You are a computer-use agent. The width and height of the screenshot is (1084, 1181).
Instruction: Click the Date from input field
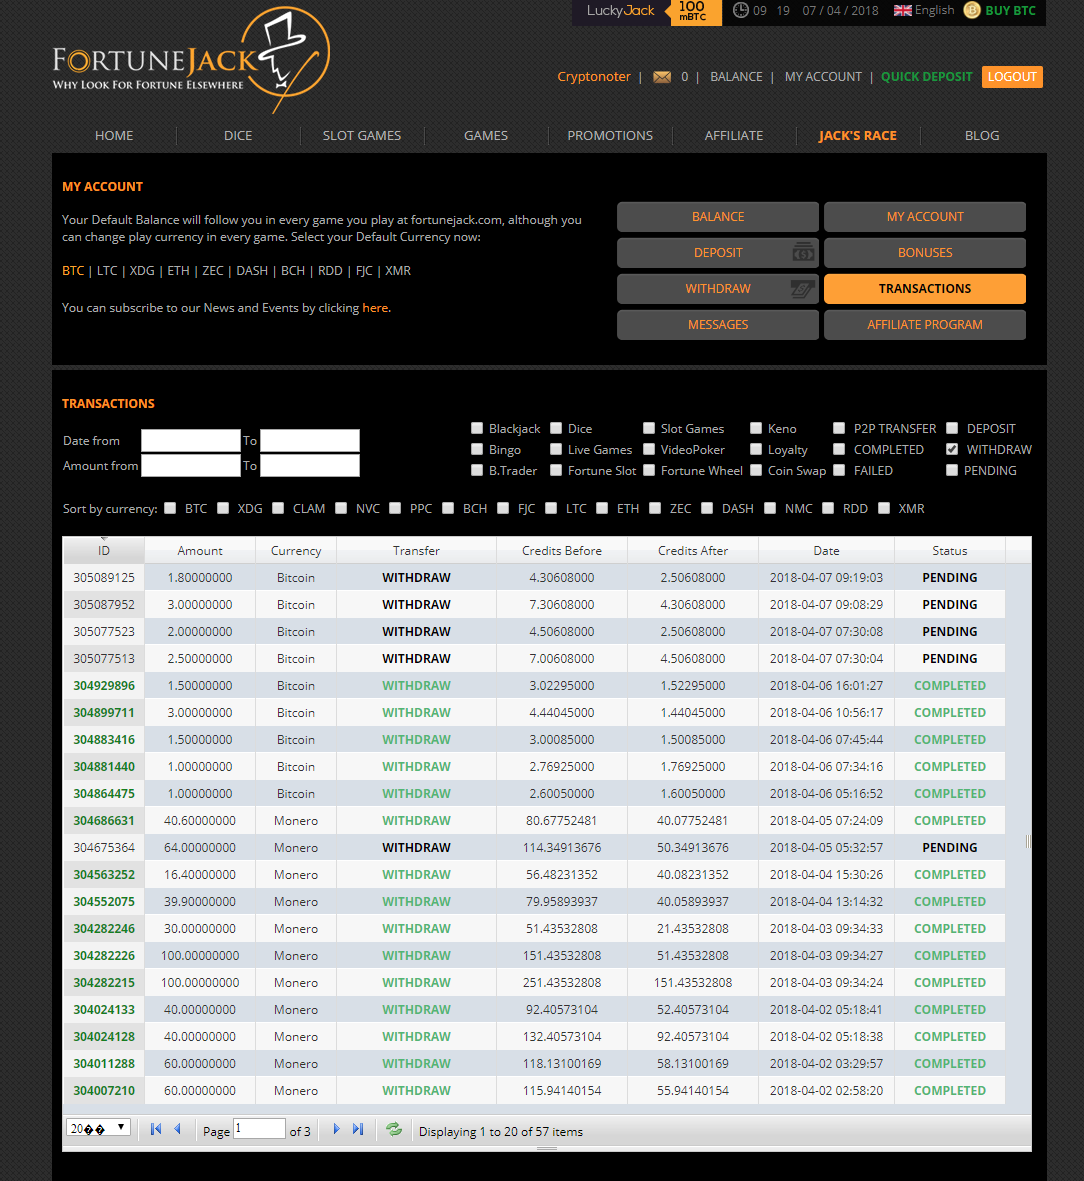coord(191,441)
